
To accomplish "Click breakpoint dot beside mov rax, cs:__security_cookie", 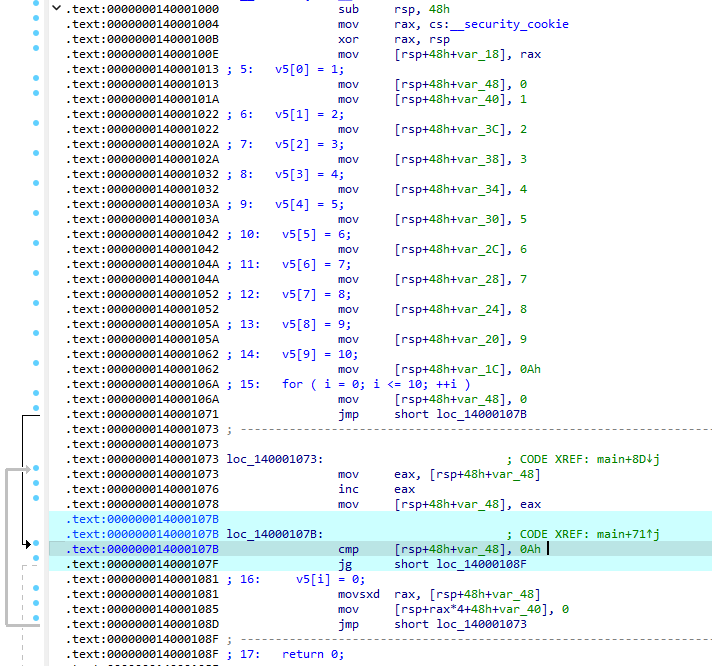I will (36, 23).
